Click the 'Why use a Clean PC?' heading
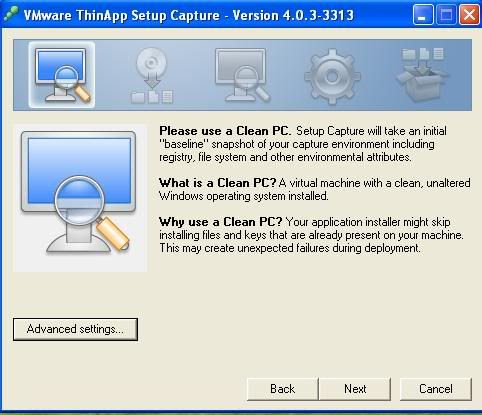This screenshot has width=482, height=415. (x=221, y=222)
